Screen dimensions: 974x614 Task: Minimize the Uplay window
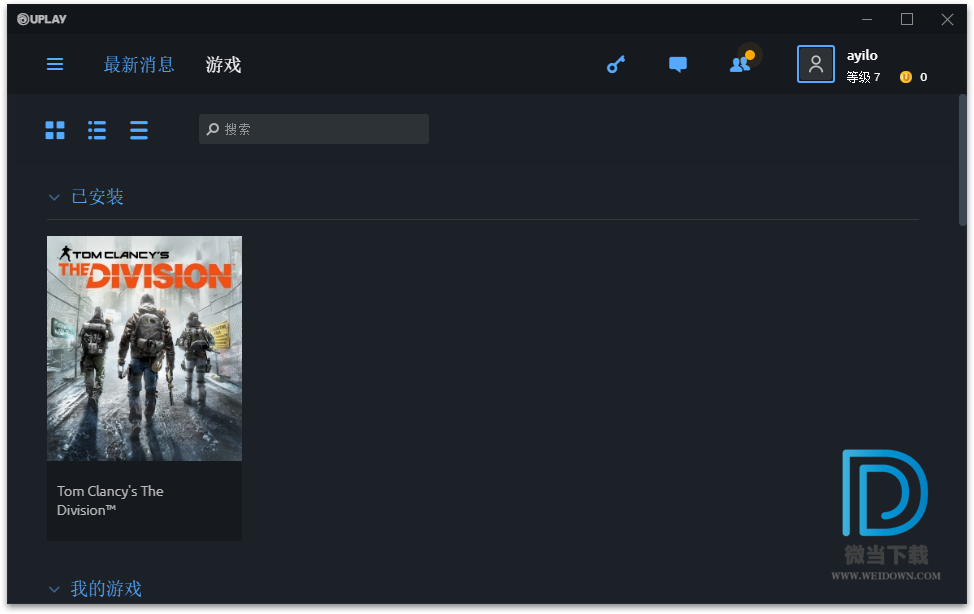pos(867,19)
